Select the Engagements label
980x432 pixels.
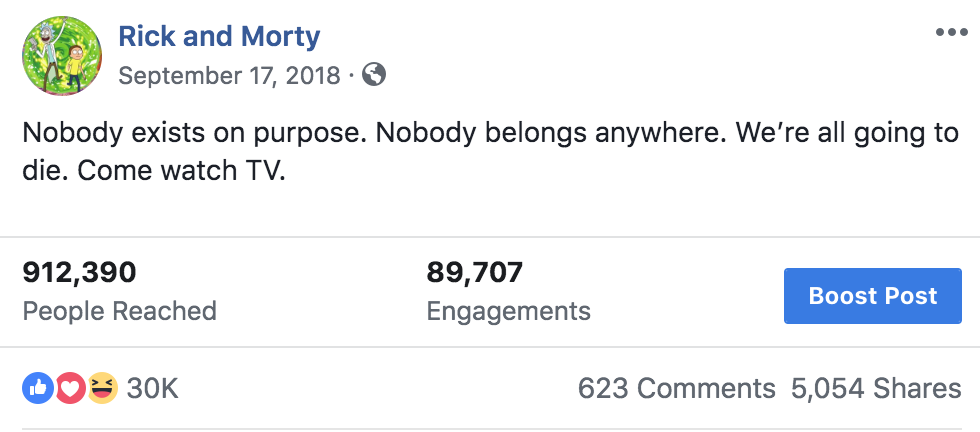click(508, 311)
